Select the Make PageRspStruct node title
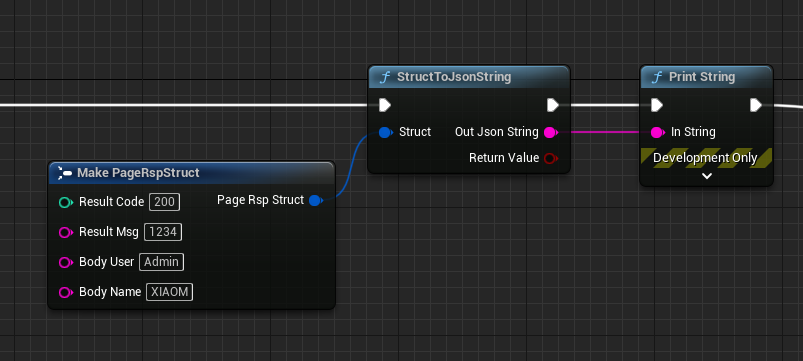803x361 pixels. click(x=138, y=173)
